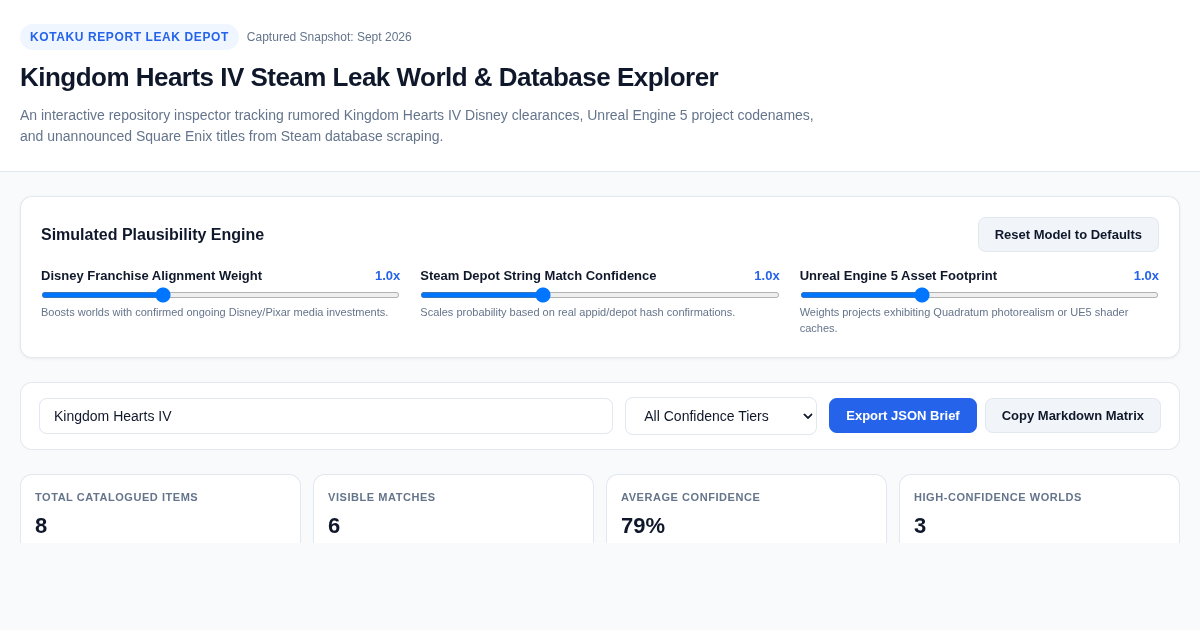
Task: Click the Average Confidence value 79%
Action: (x=643, y=526)
